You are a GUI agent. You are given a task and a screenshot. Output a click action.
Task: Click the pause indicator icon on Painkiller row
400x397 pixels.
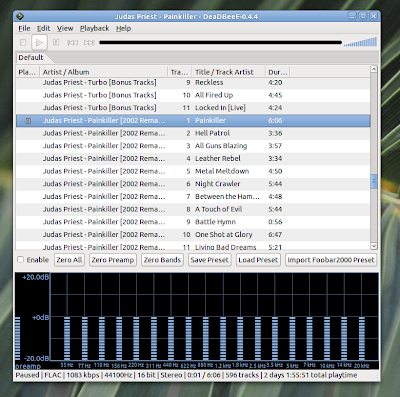coord(28,121)
